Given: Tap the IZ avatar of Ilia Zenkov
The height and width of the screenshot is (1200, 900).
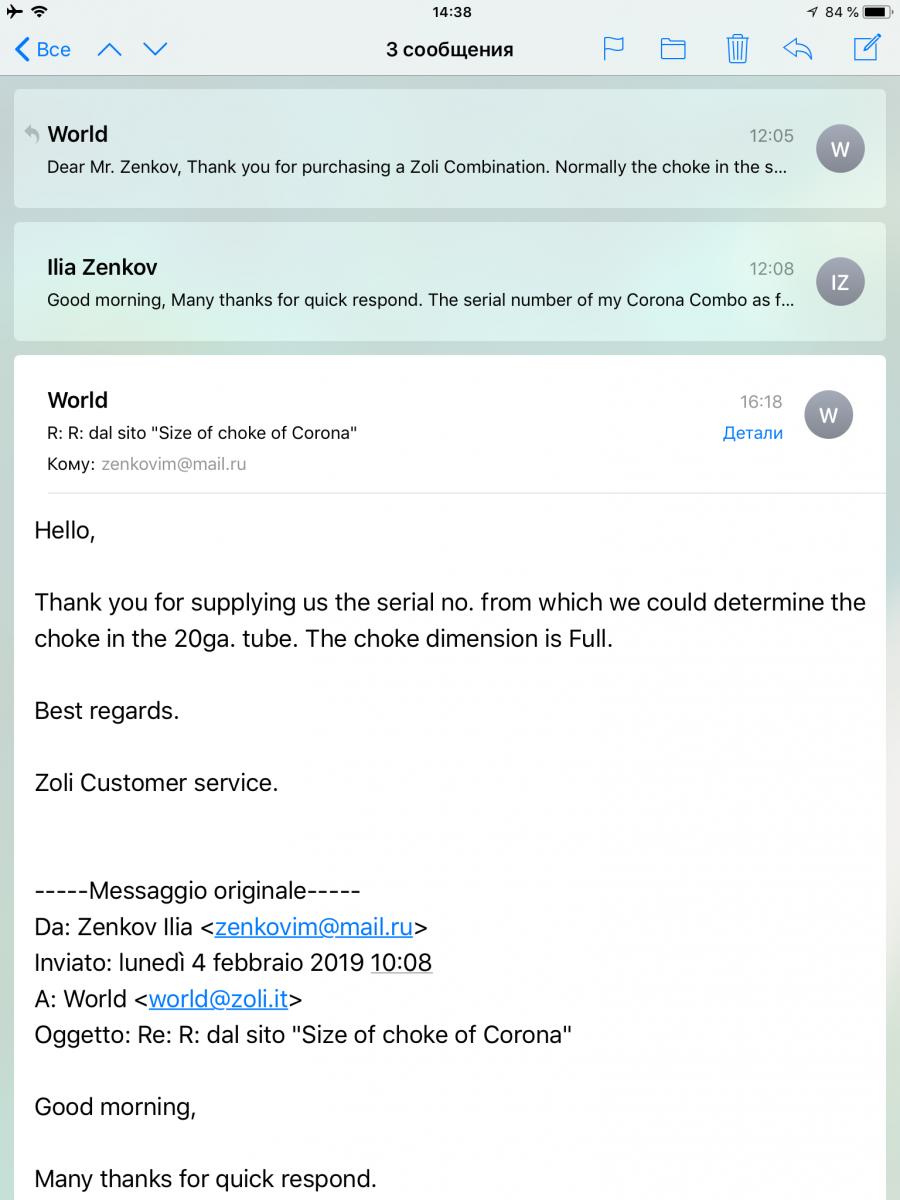Looking at the screenshot, I should (x=840, y=282).
